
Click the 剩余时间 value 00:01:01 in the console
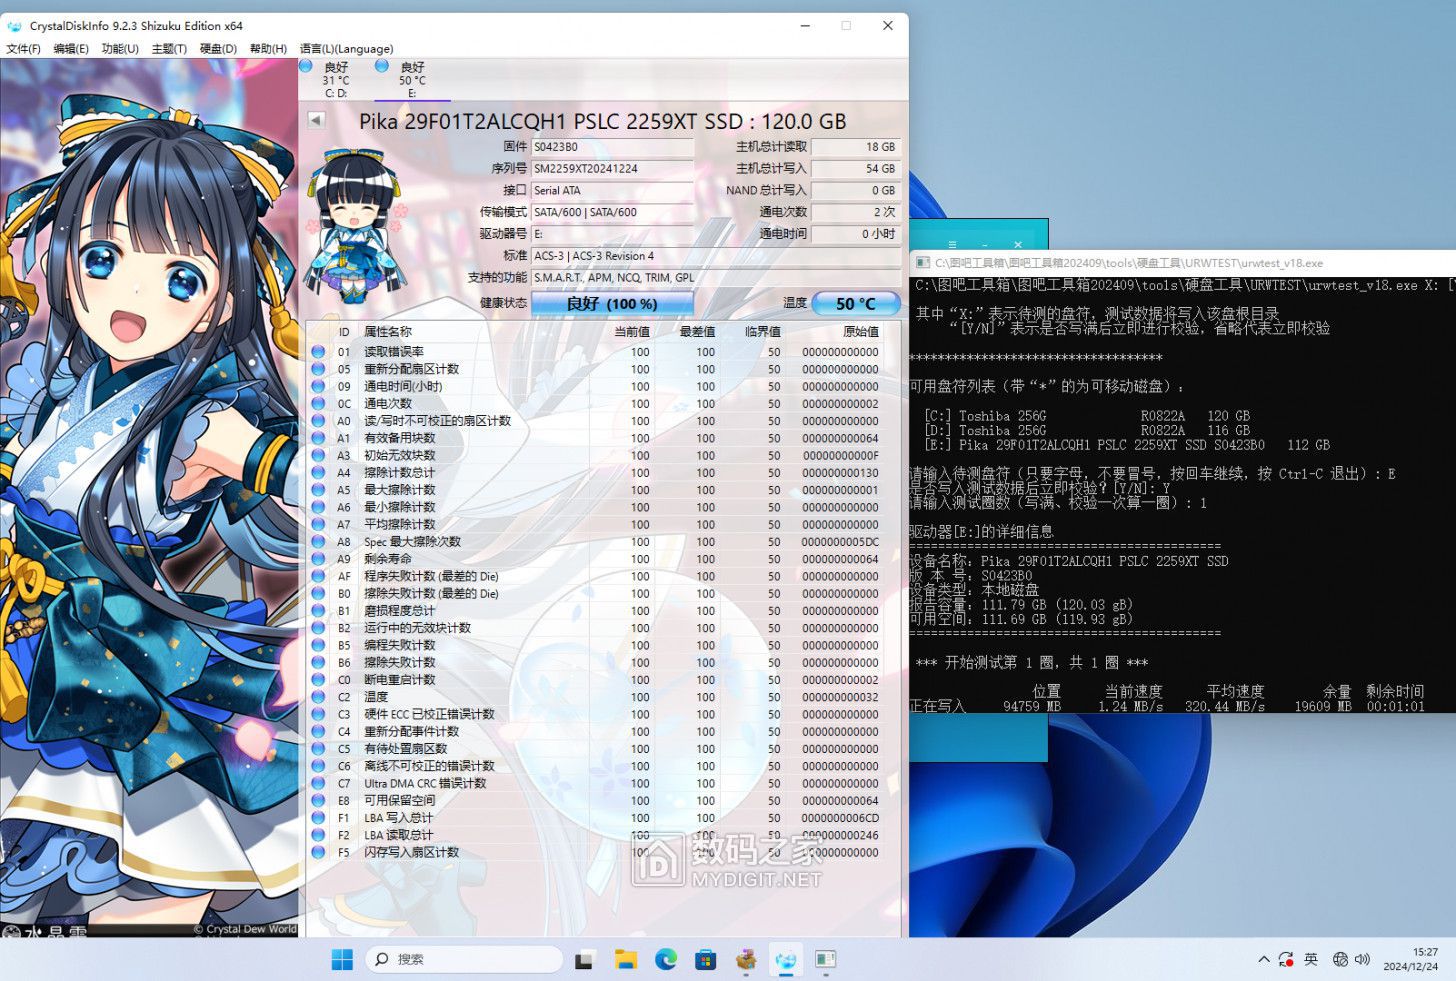pyautogui.click(x=1395, y=706)
